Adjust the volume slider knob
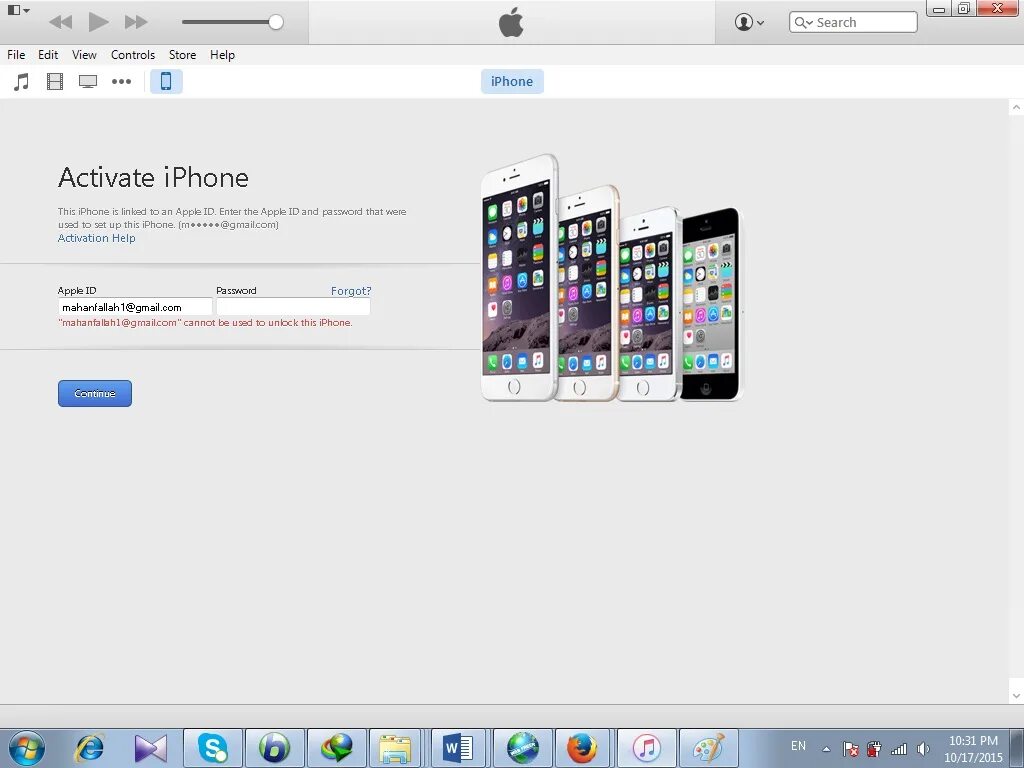The image size is (1024, 768). point(276,22)
